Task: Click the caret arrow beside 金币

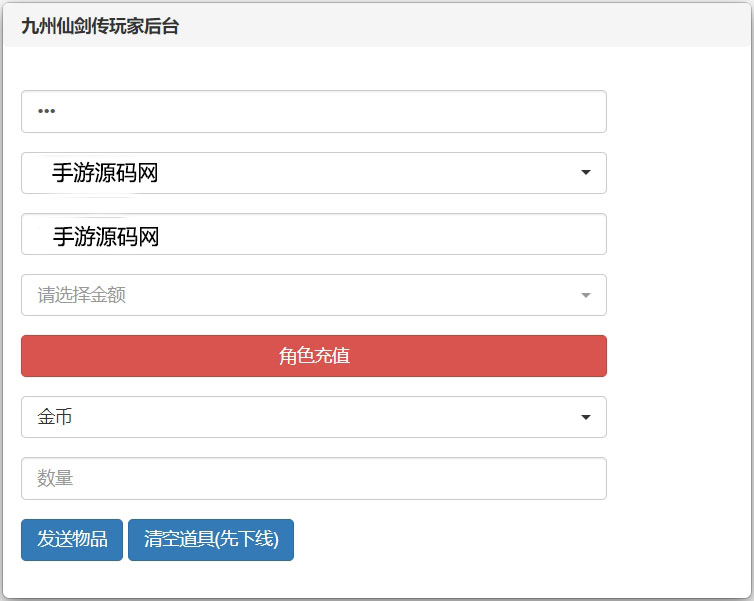Action: pyautogui.click(x=586, y=417)
